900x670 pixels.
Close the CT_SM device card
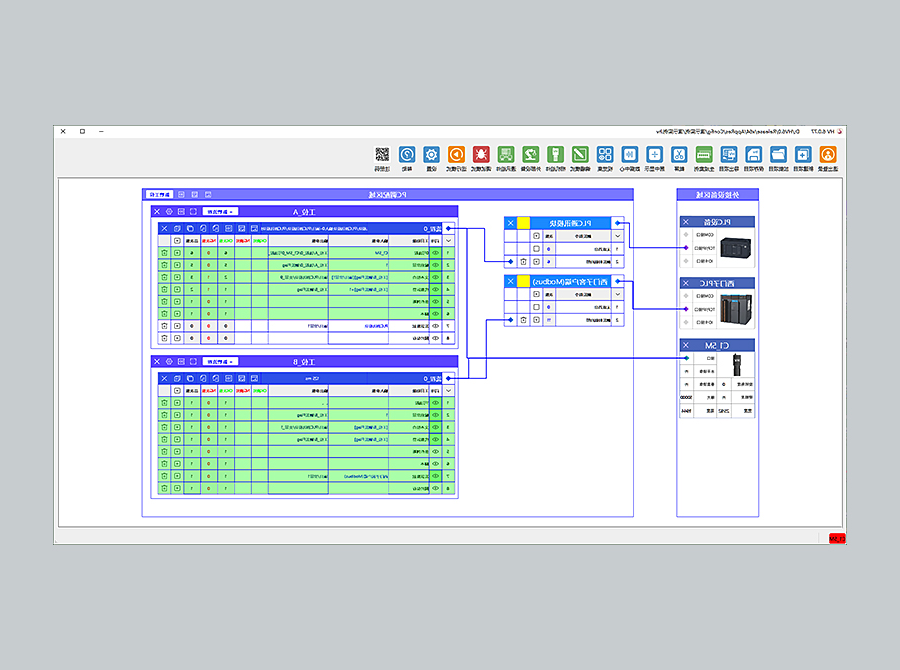(685, 345)
